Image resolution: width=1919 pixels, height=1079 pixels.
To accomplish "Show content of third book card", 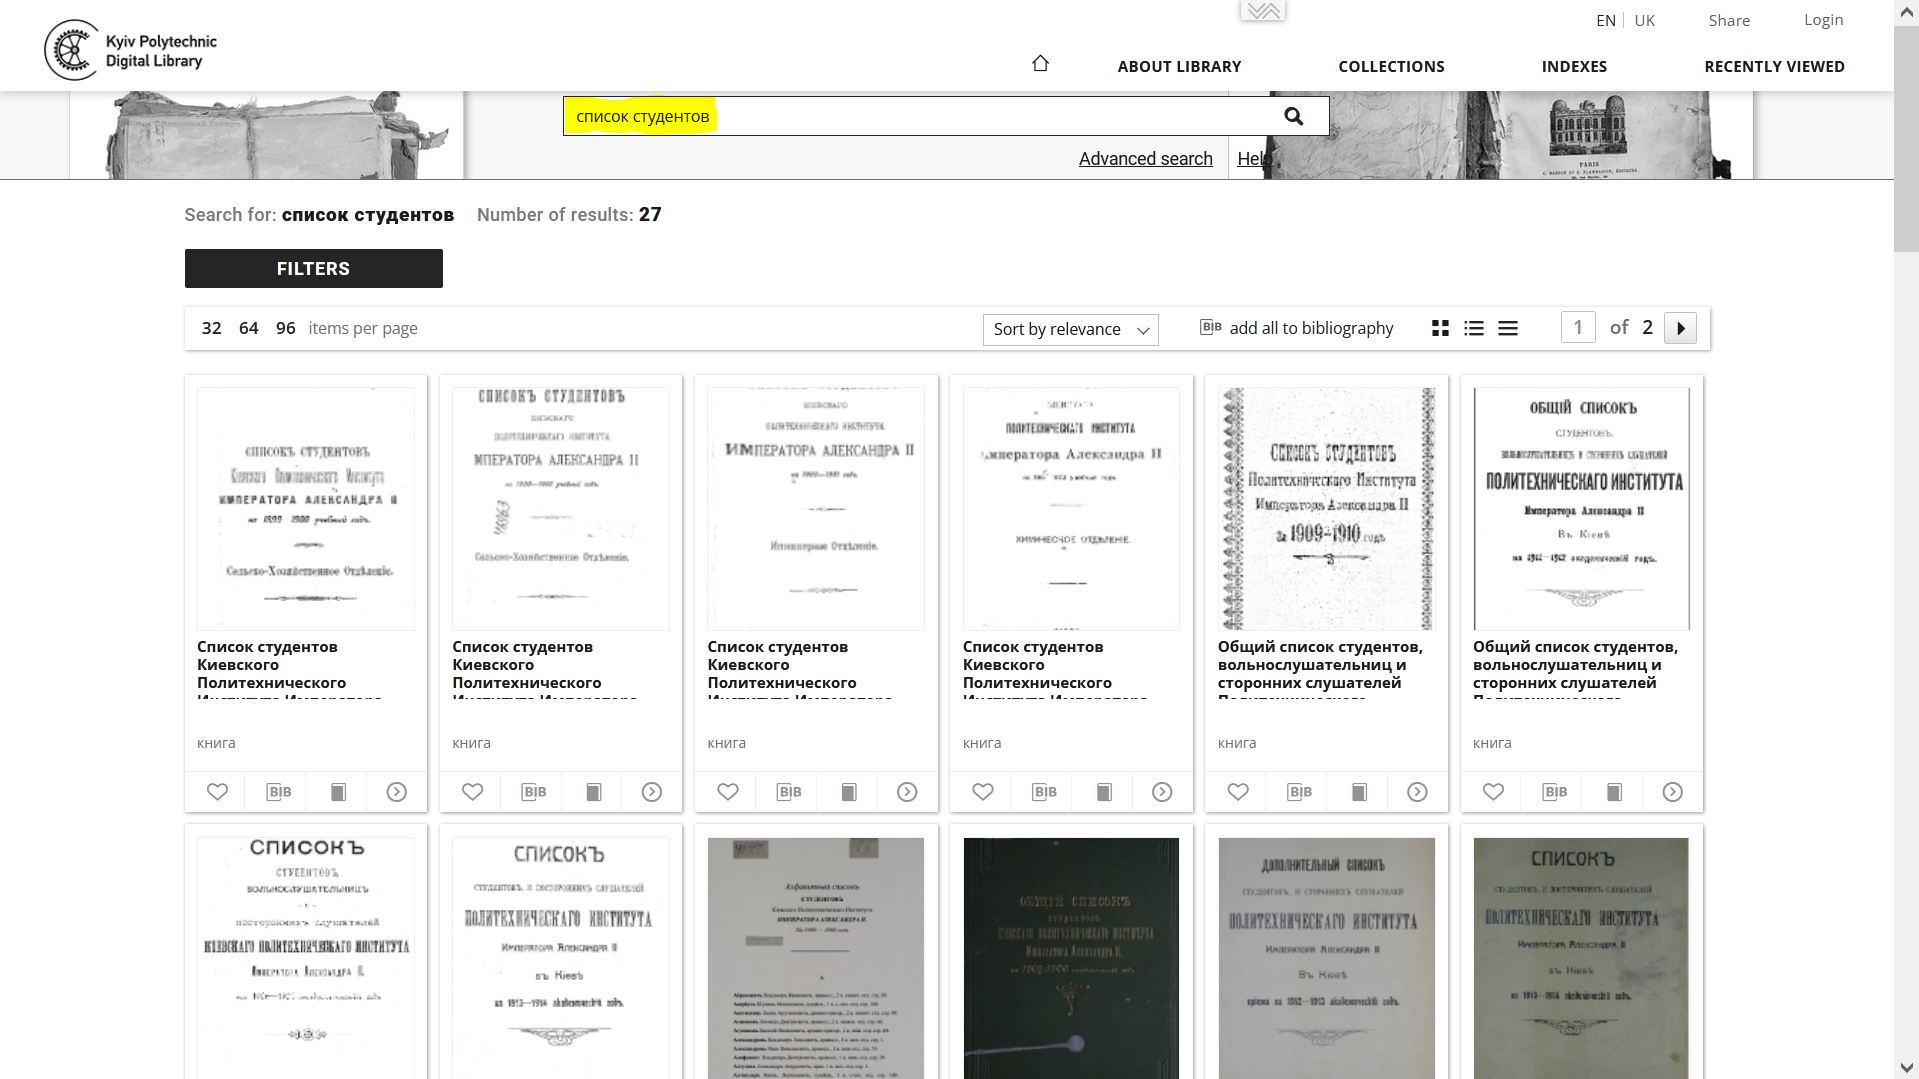I will point(907,792).
